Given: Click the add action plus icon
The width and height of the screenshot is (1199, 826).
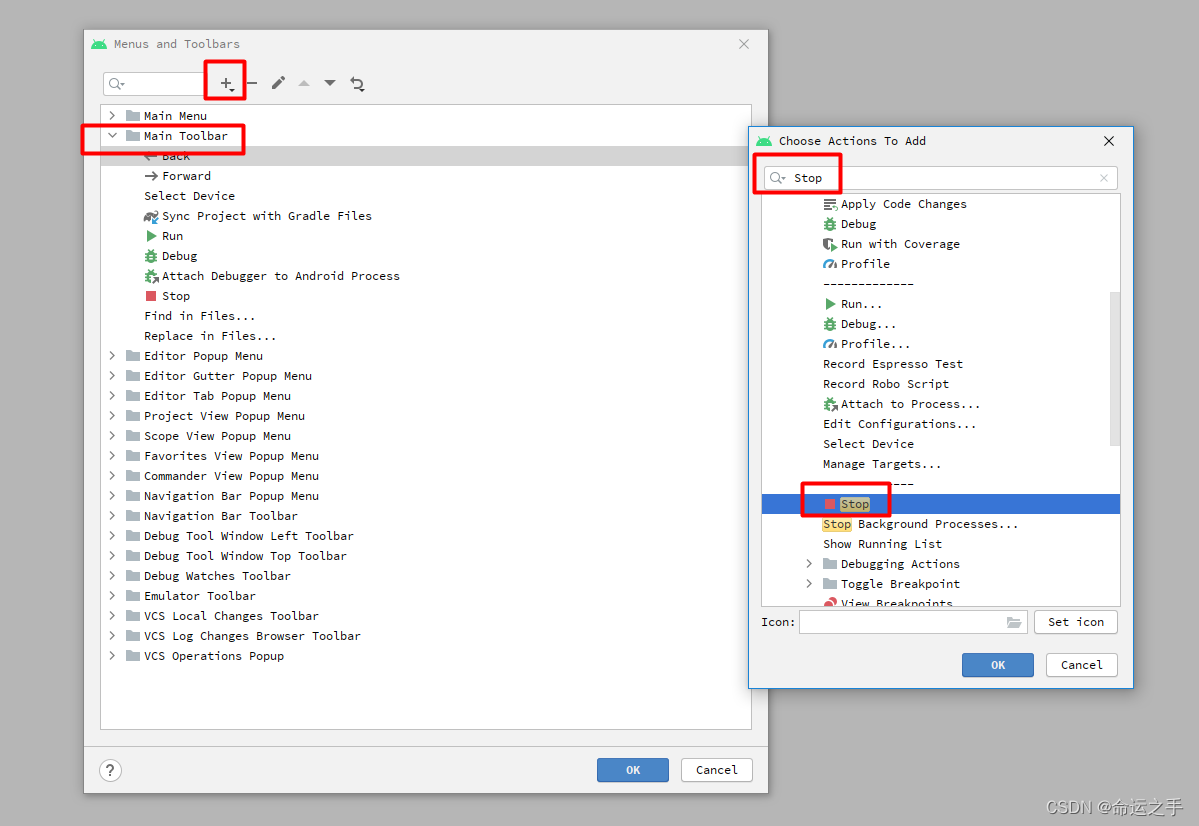Looking at the screenshot, I should 226,83.
